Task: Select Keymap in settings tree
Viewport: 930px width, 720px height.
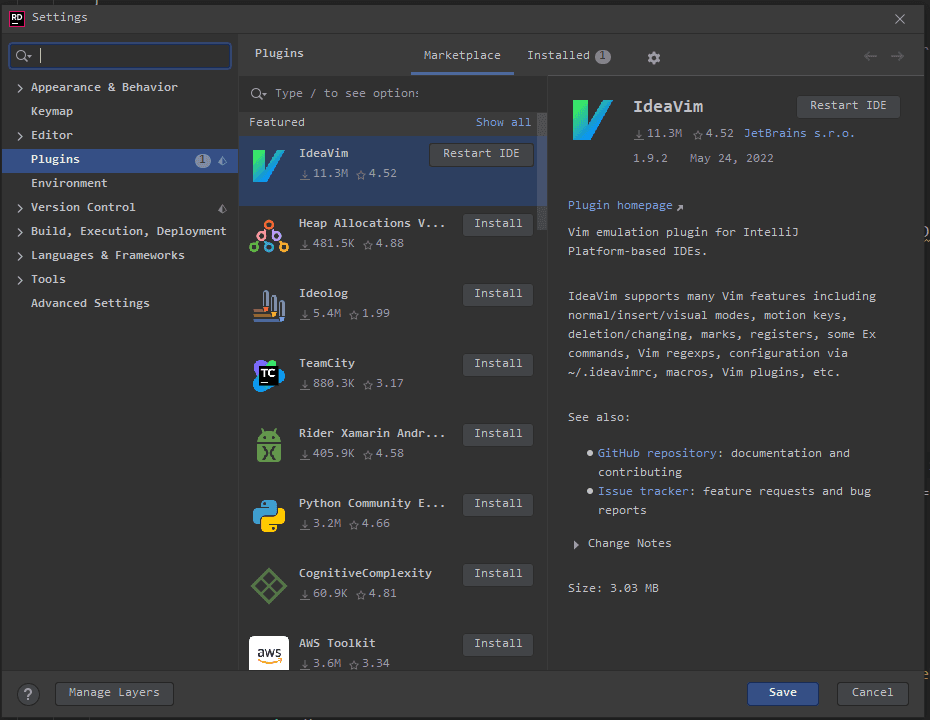Action: click(52, 112)
